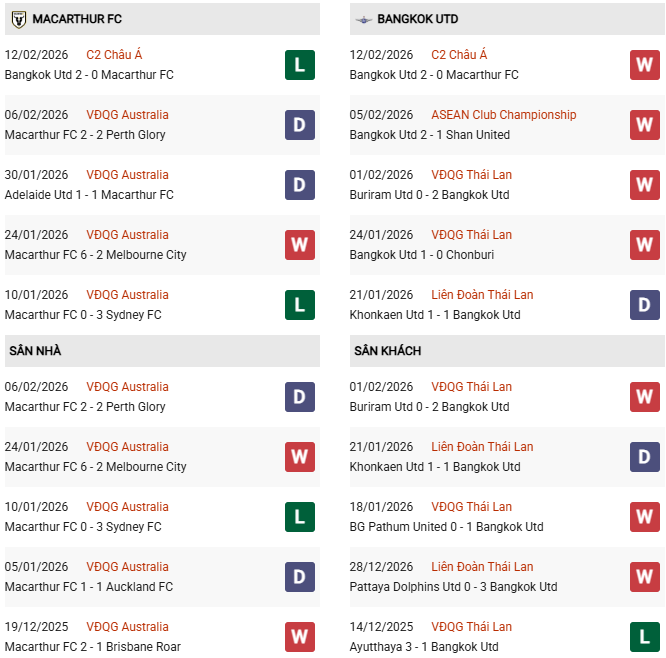Click the W badge for Brisbane Roar match
Viewport: 666px width, 658px height.
300,637
